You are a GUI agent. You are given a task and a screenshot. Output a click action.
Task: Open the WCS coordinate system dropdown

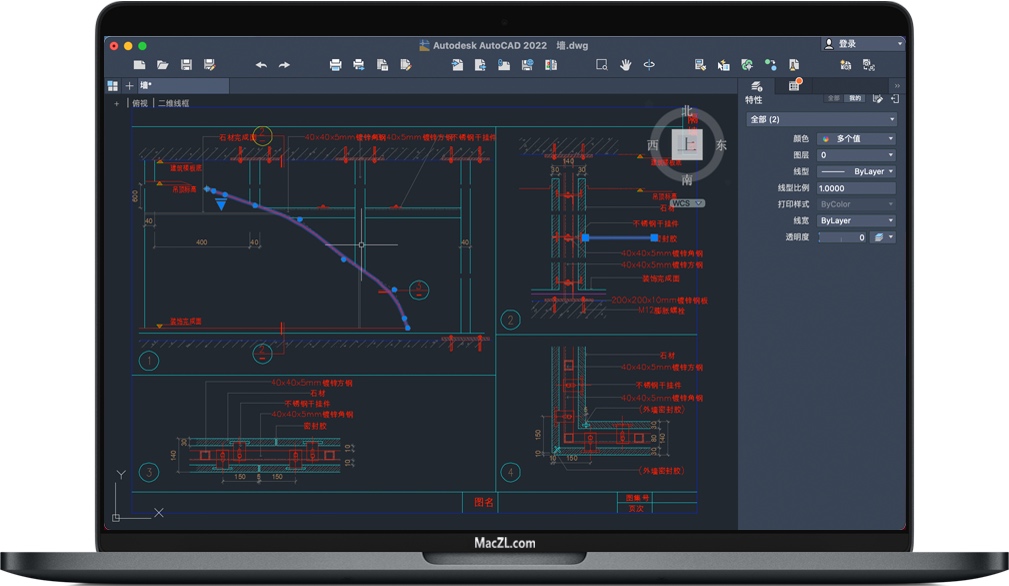point(687,203)
